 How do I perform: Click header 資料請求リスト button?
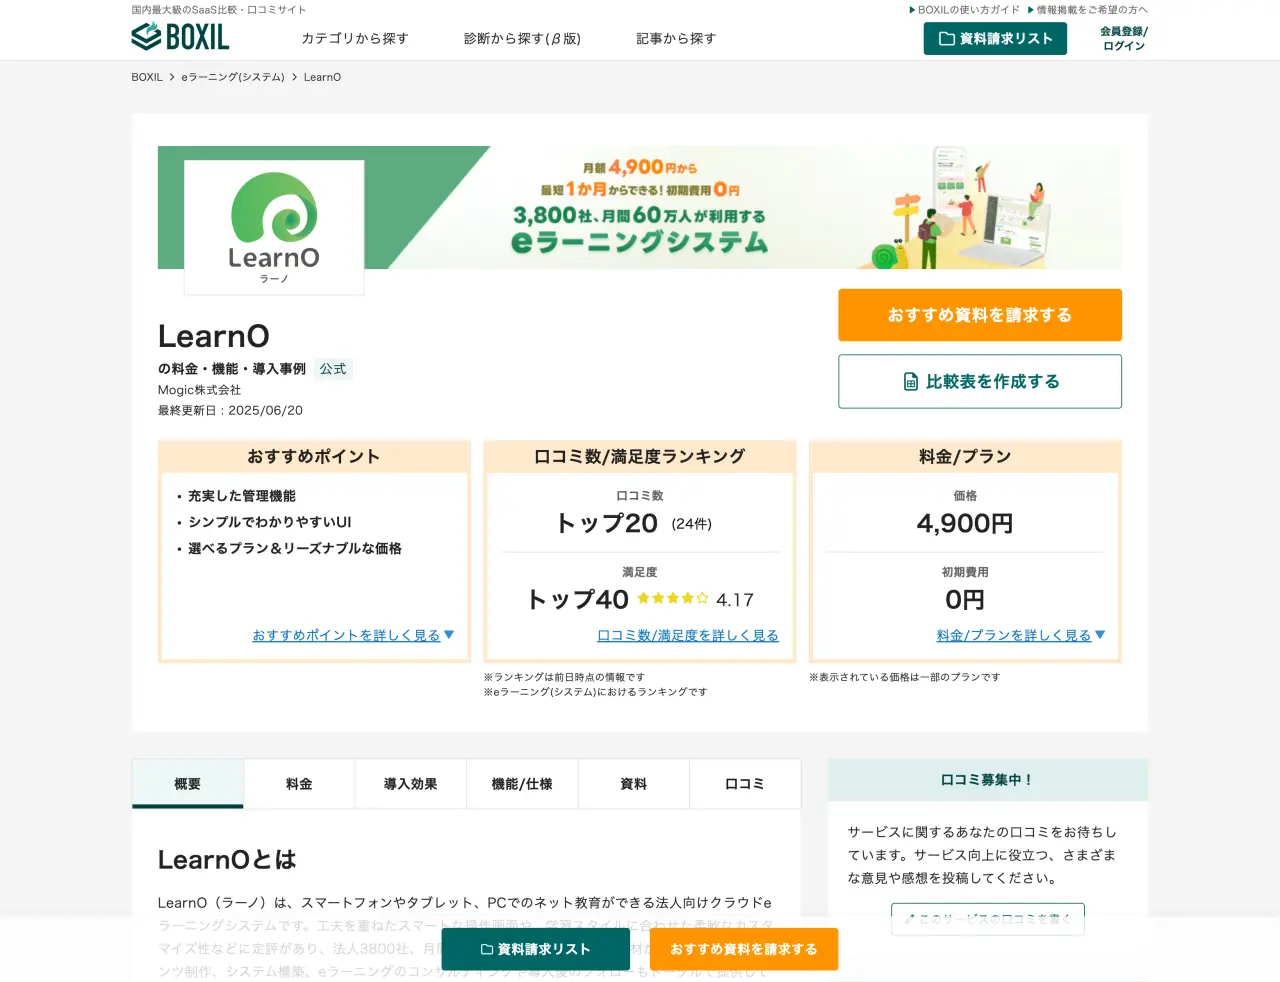[995, 39]
